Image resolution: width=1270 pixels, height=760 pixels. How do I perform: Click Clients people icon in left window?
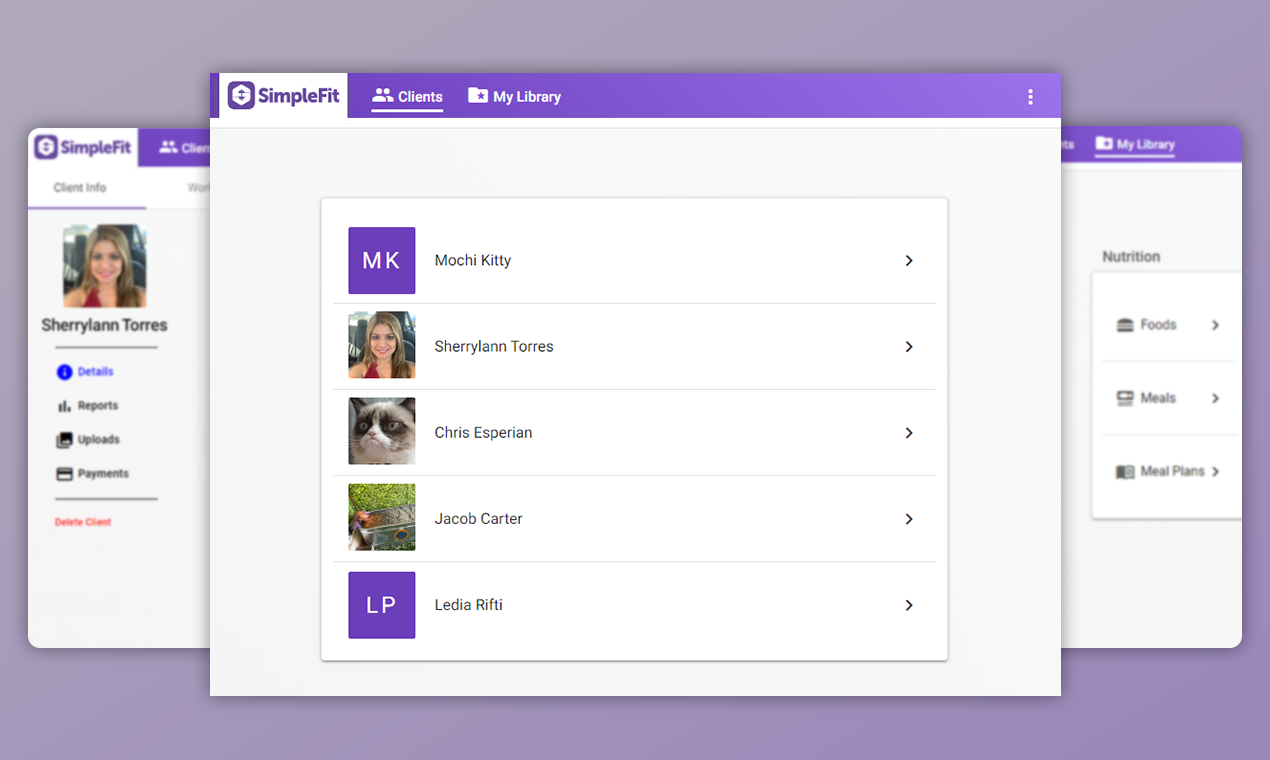(168, 147)
